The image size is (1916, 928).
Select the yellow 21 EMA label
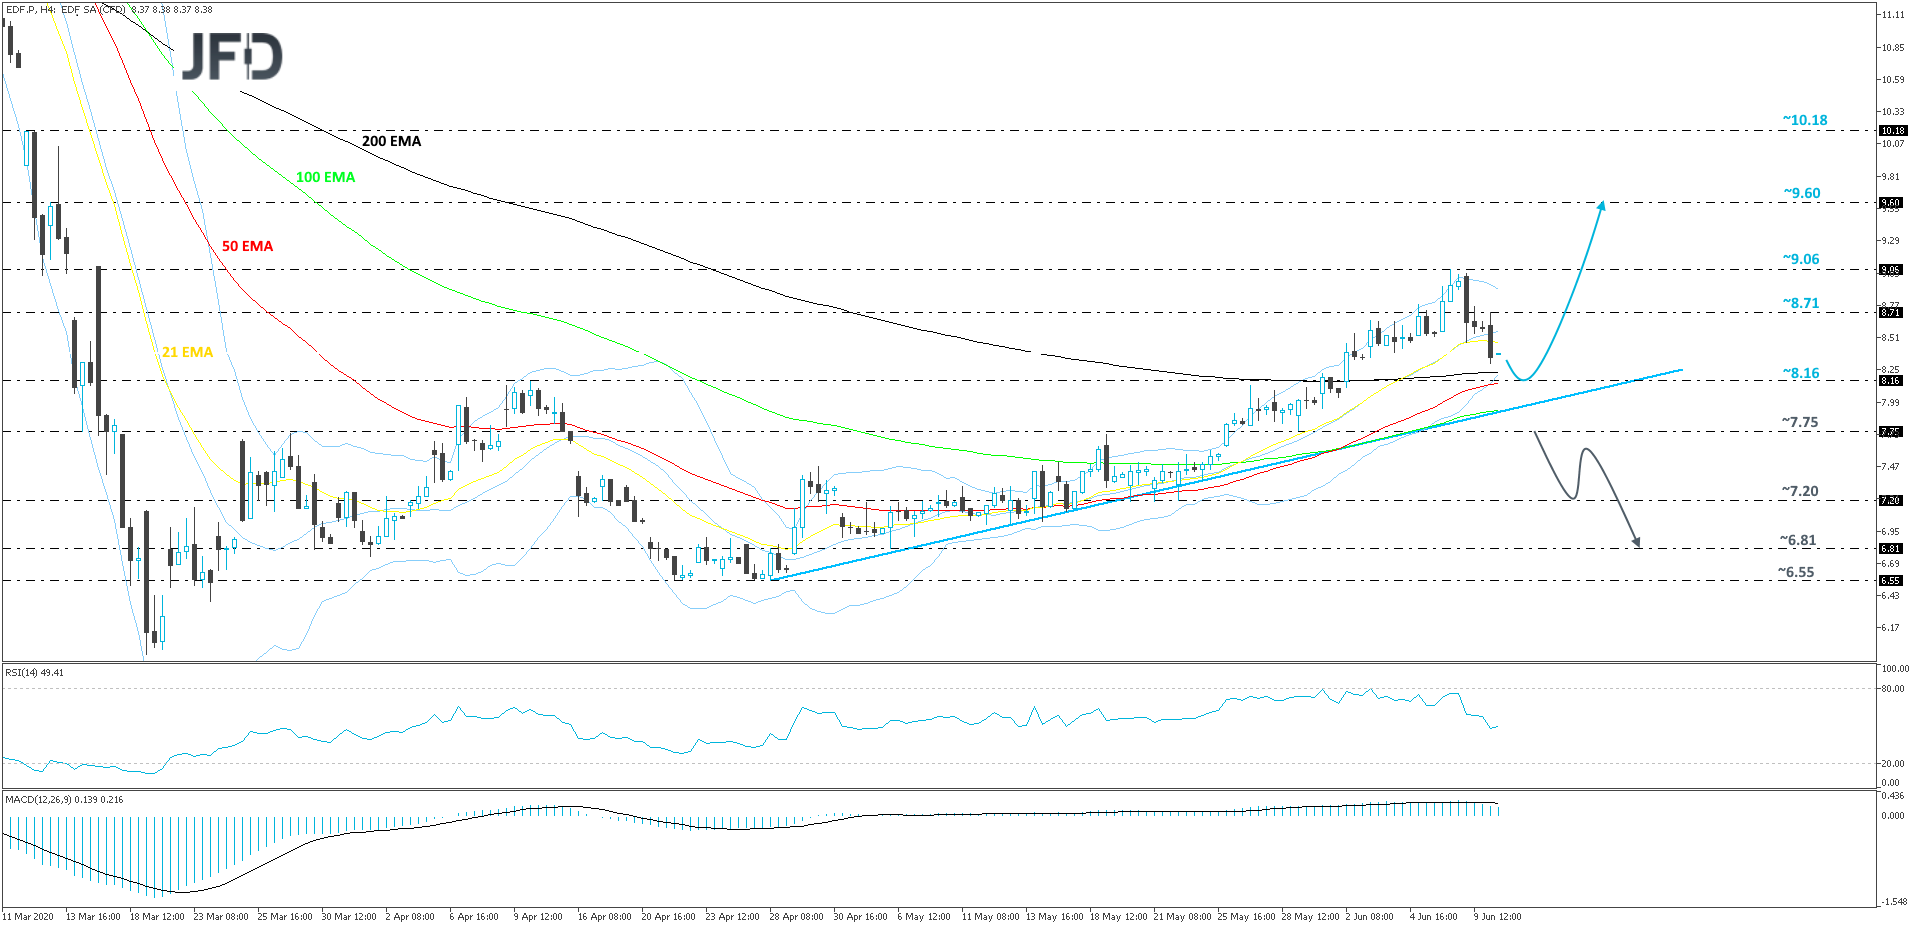[187, 352]
